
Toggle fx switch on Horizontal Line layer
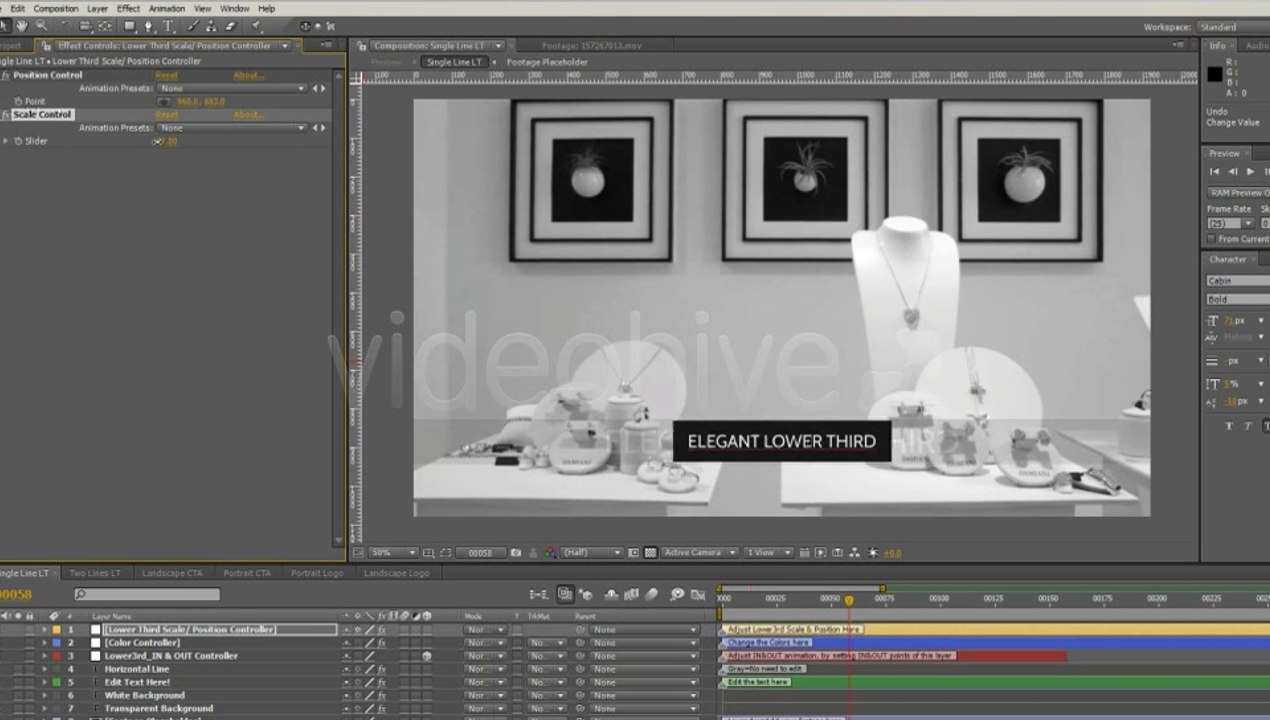pos(381,669)
